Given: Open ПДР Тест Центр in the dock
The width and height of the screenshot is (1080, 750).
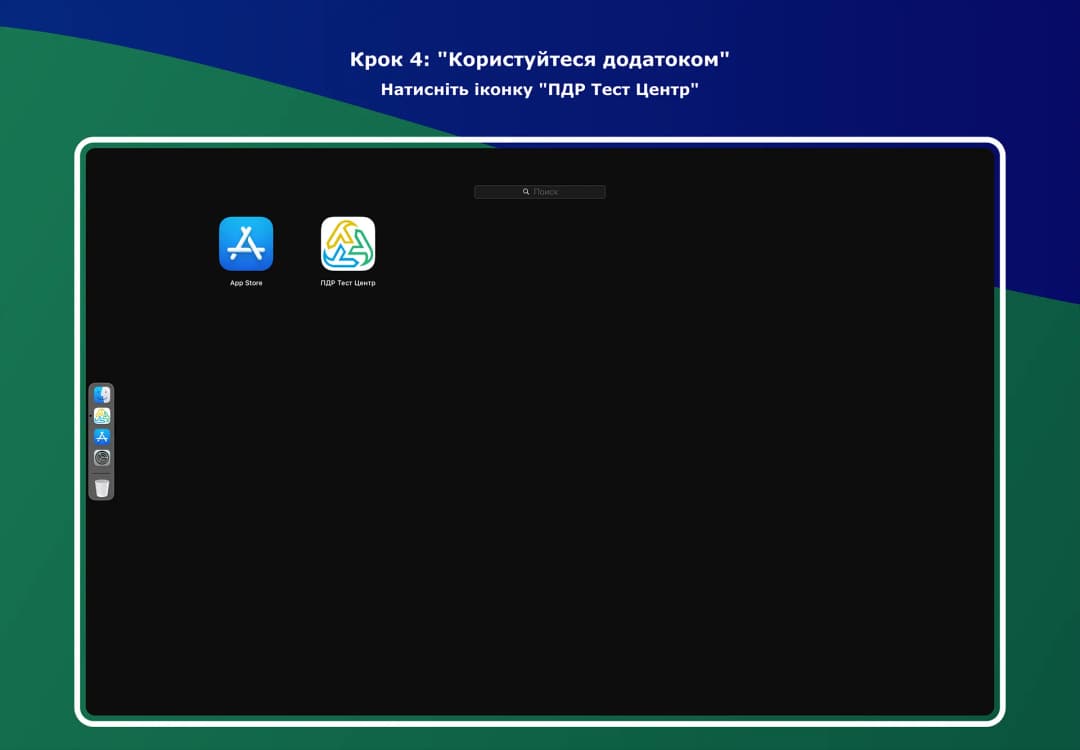Looking at the screenshot, I should [x=102, y=416].
